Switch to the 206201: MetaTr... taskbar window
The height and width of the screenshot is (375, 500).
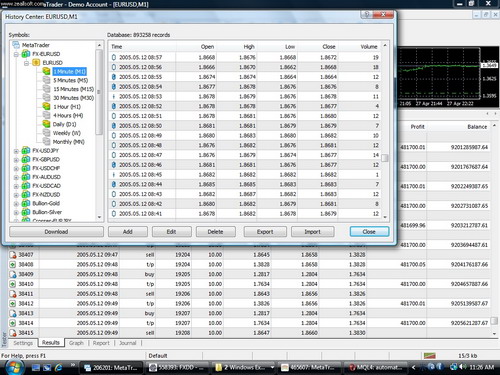[x=112, y=368]
